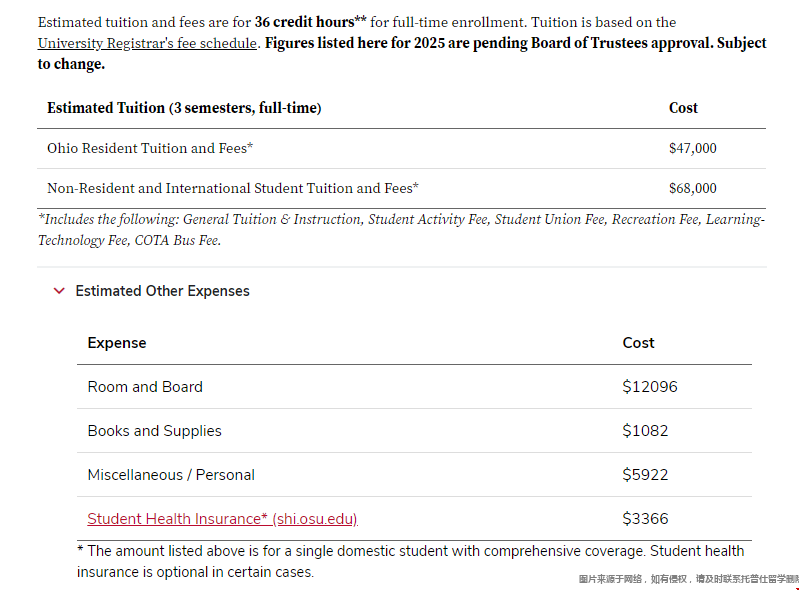Image resolution: width=799 pixels, height=590 pixels.
Task: Open Student Health Insurance shi.osu.edu link
Action: (x=222, y=519)
